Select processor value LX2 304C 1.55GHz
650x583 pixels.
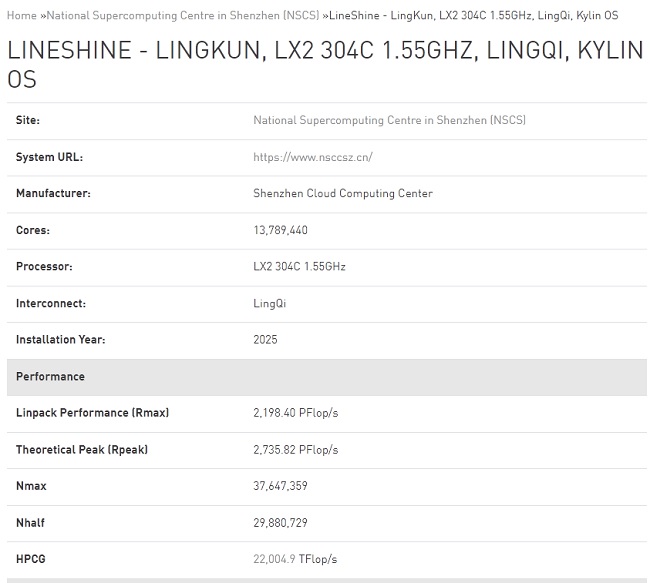click(x=299, y=267)
